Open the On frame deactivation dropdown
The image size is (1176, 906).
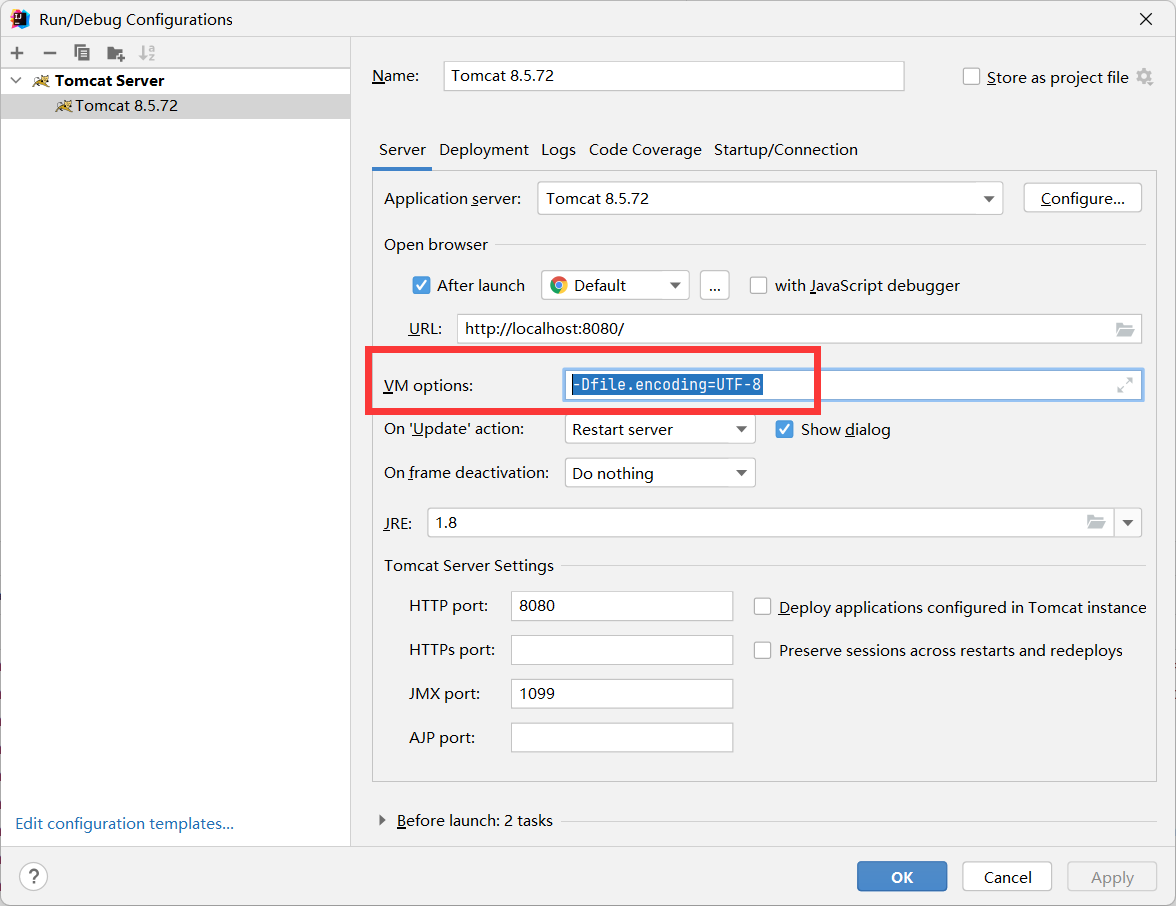coord(660,473)
